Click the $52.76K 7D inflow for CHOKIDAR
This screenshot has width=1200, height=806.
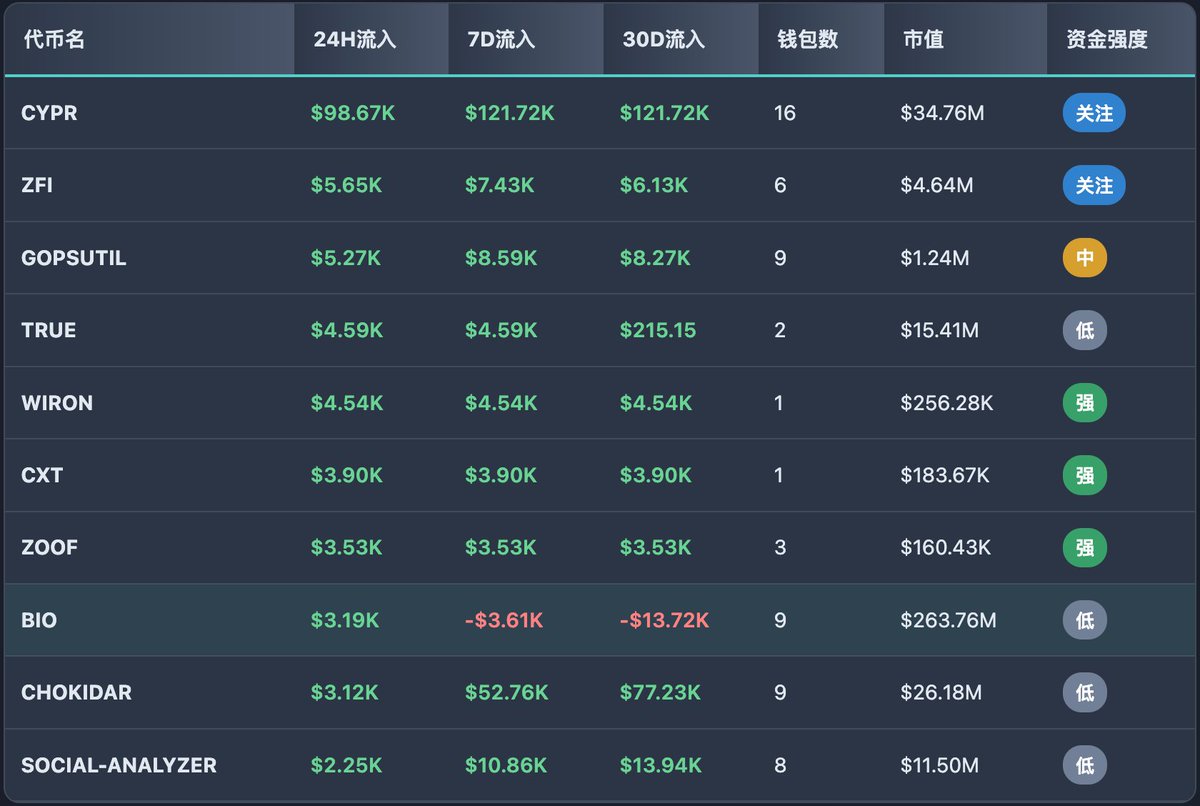click(506, 693)
